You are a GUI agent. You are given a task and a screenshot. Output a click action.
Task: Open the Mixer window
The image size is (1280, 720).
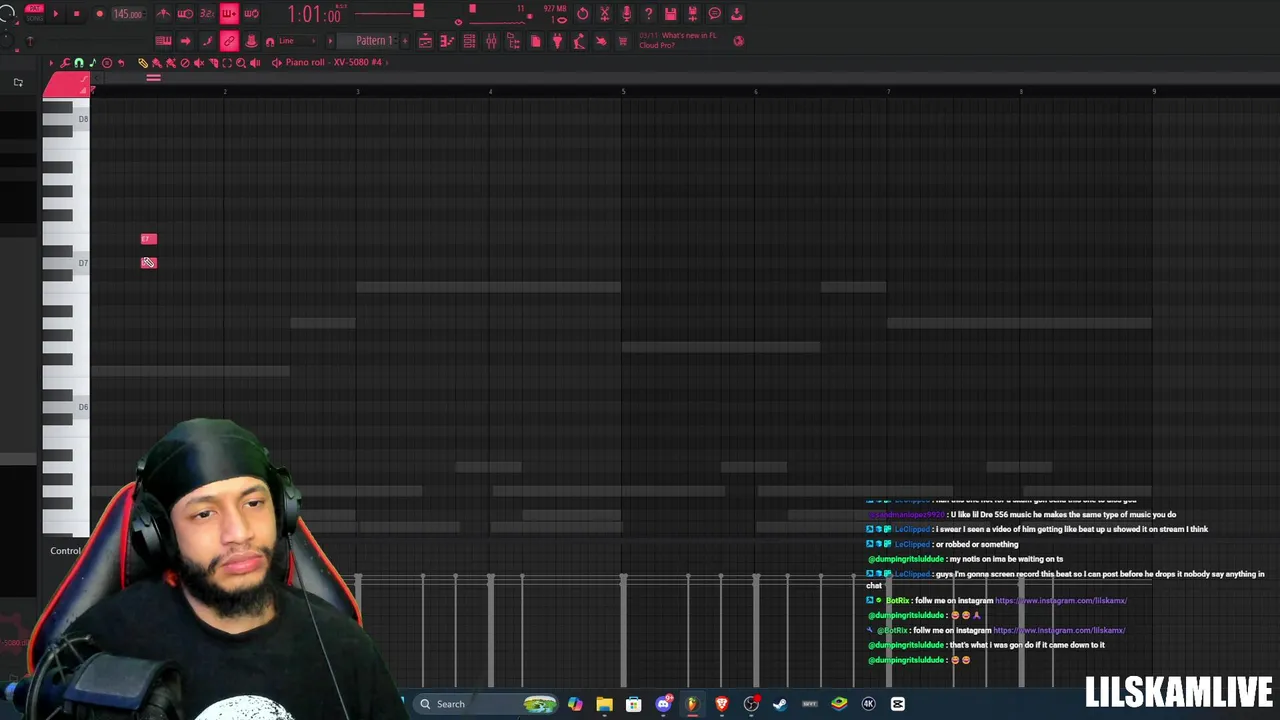coord(491,41)
